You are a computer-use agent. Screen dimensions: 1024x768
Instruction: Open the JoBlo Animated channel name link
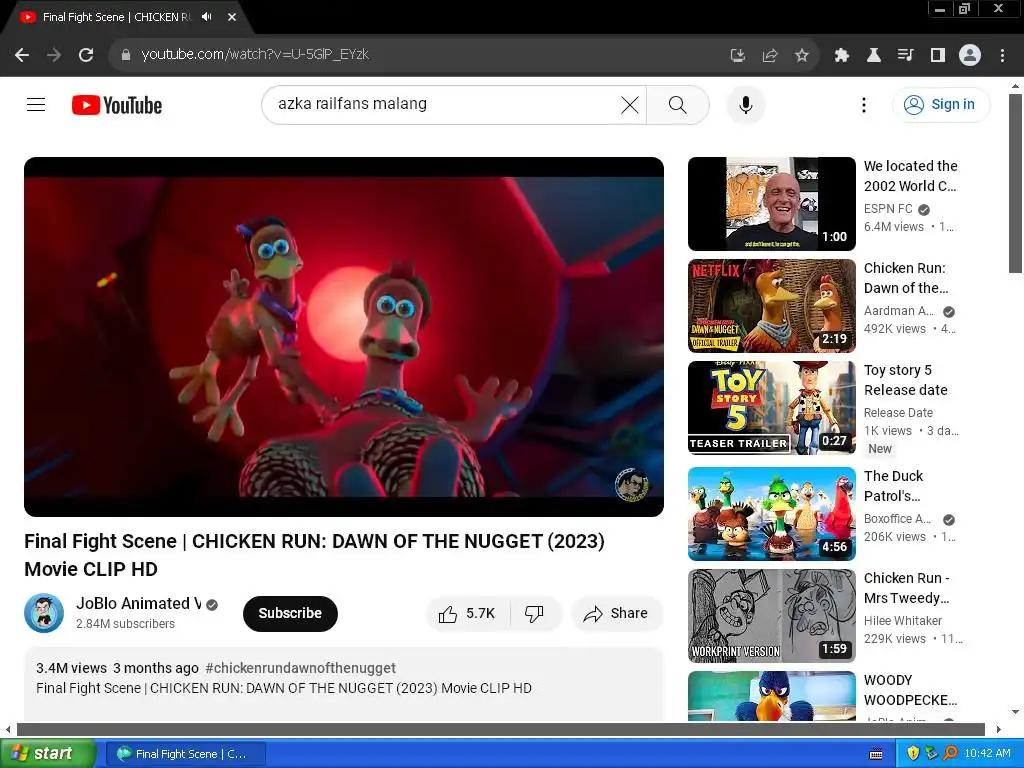click(x=138, y=603)
